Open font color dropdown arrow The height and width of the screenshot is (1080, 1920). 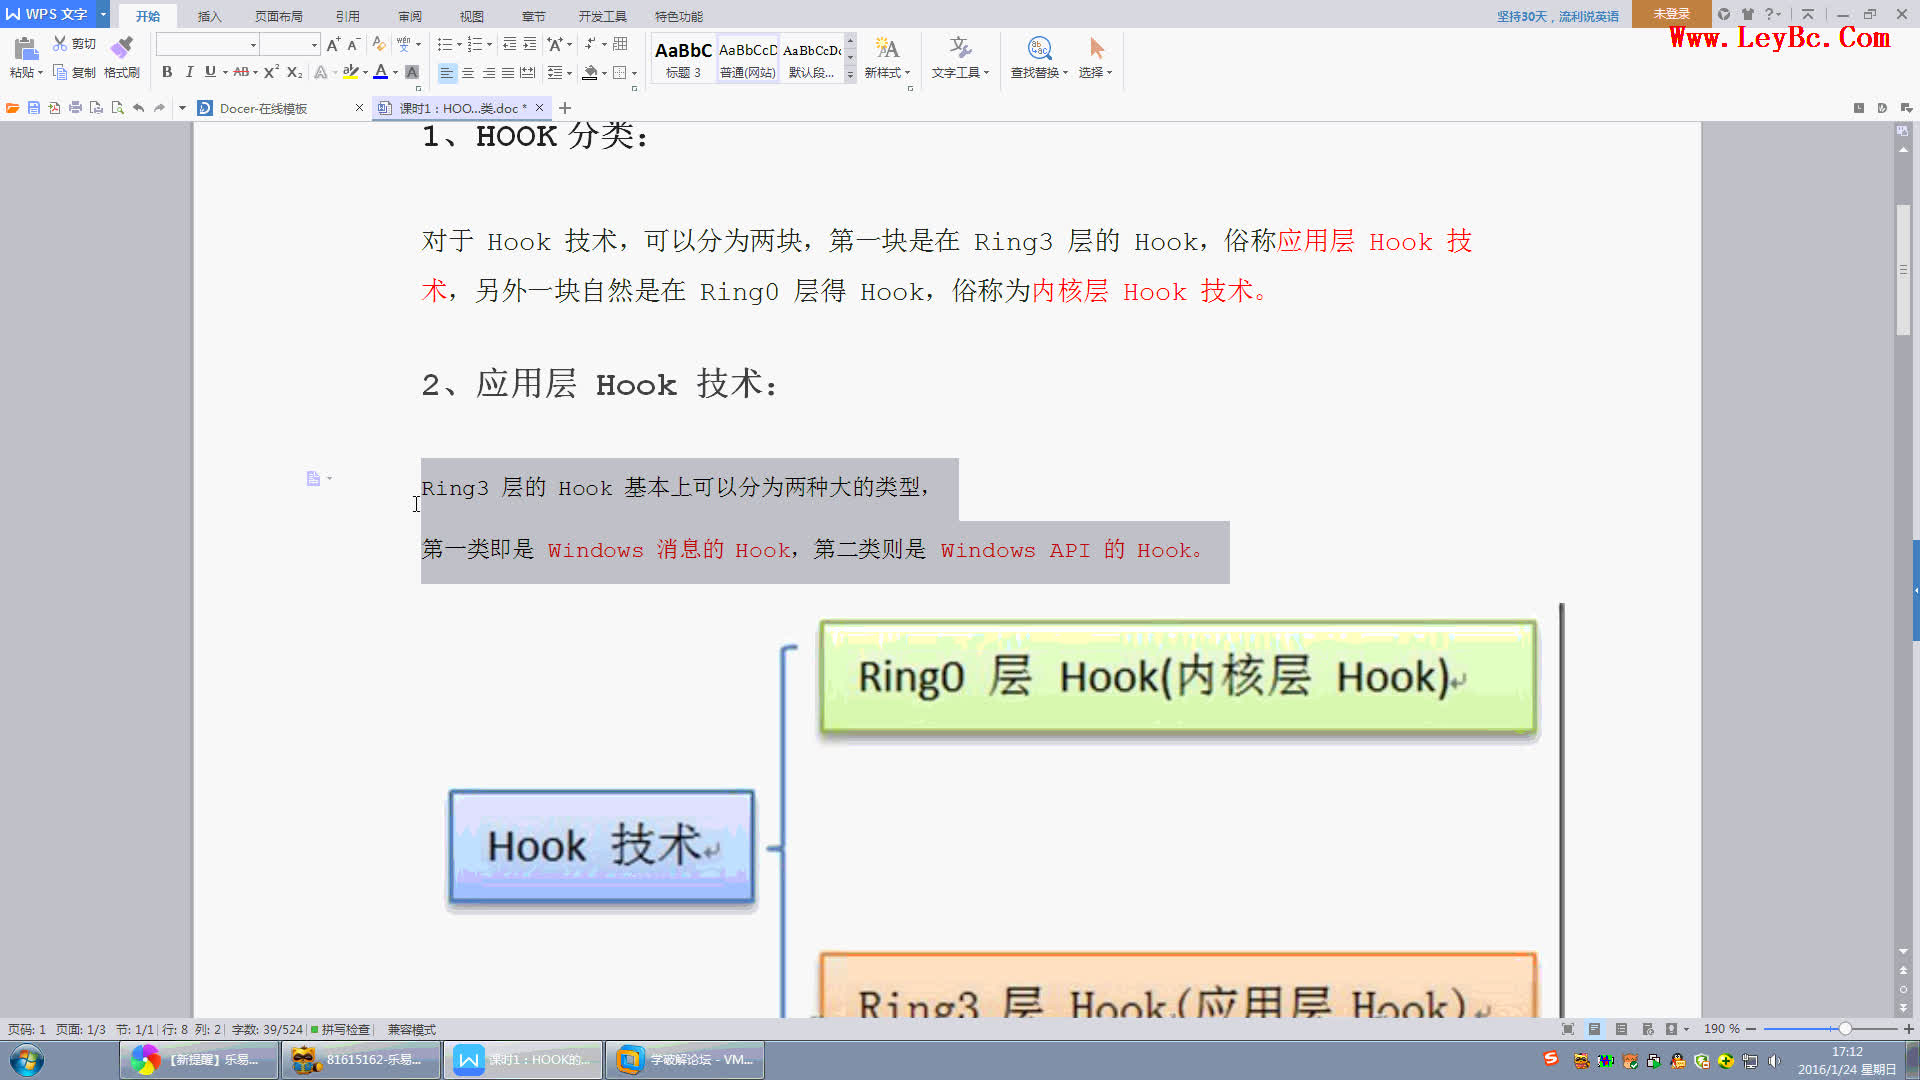coord(396,72)
